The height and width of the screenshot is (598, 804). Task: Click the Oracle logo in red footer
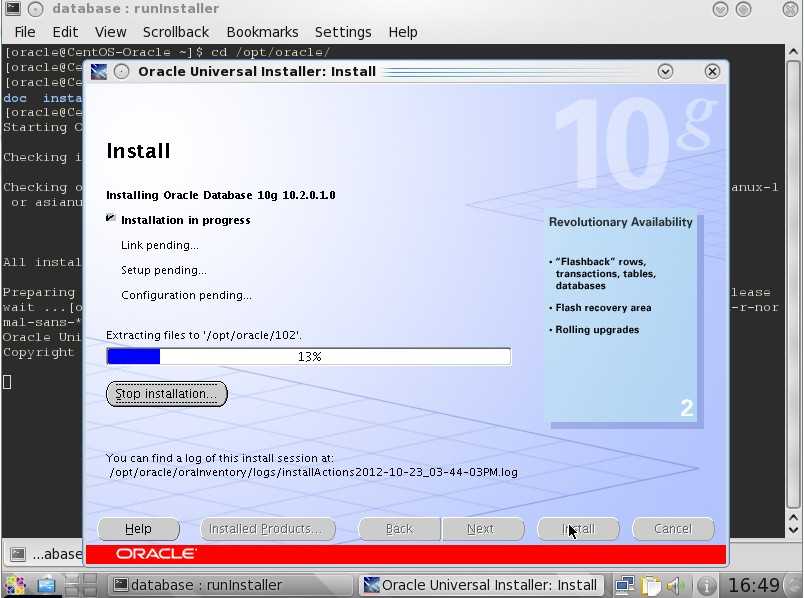155,554
